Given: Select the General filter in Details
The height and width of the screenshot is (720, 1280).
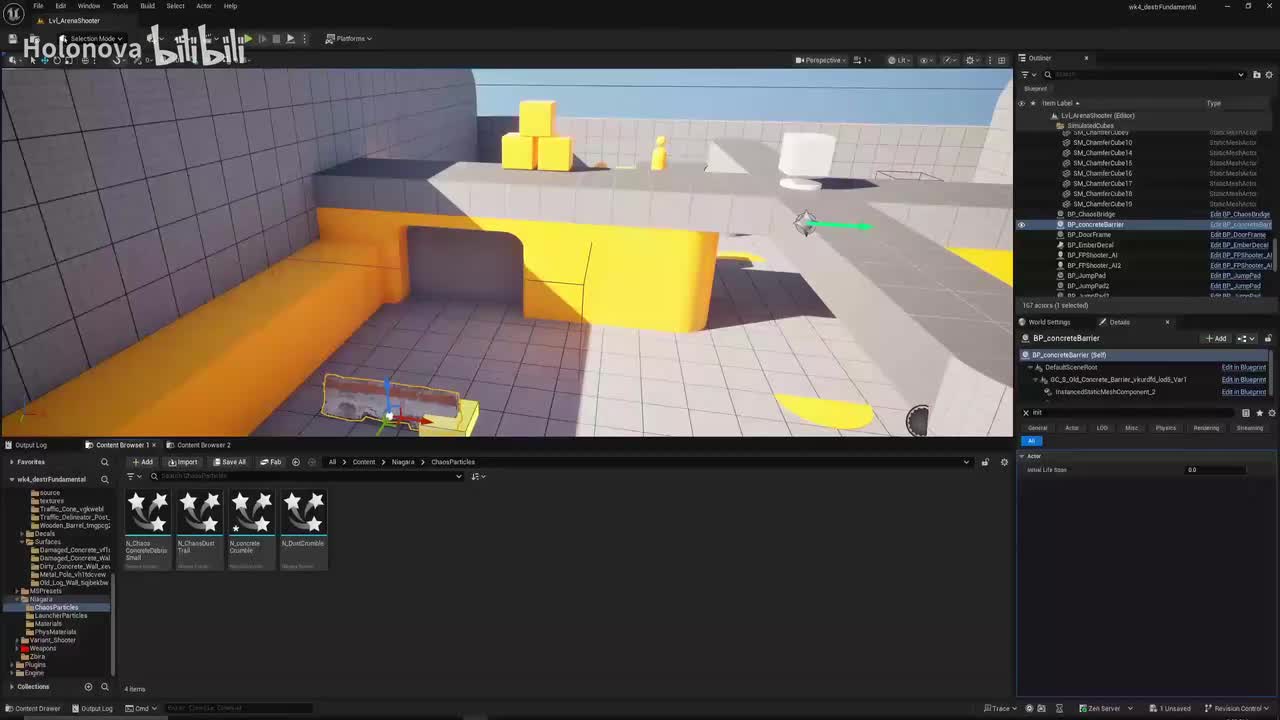Looking at the screenshot, I should coord(1038,428).
